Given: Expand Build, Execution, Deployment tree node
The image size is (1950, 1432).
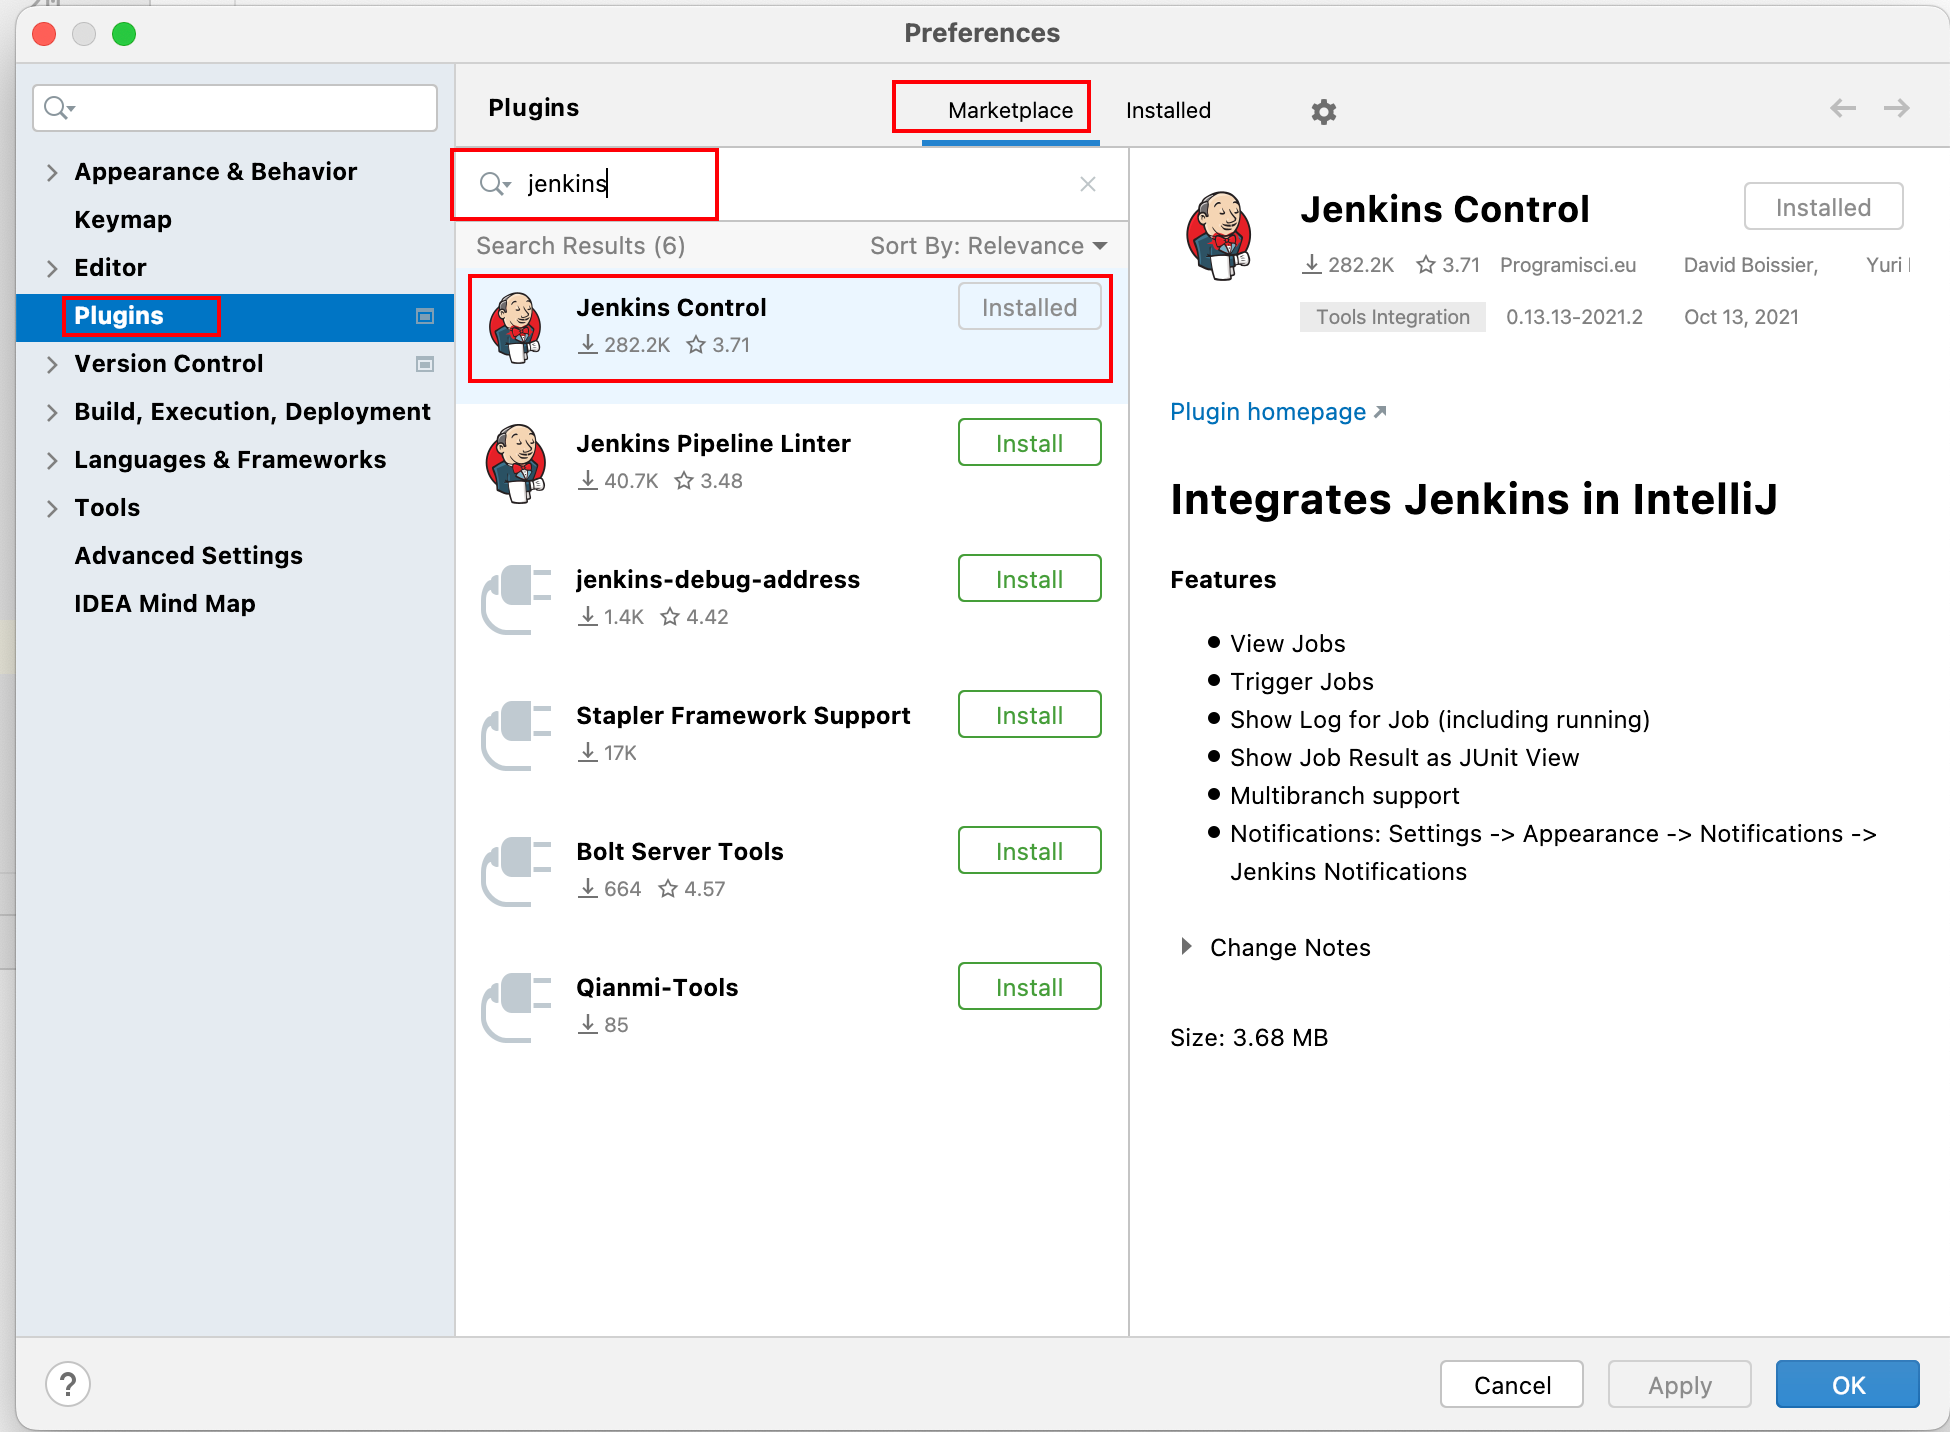Looking at the screenshot, I should [52, 412].
